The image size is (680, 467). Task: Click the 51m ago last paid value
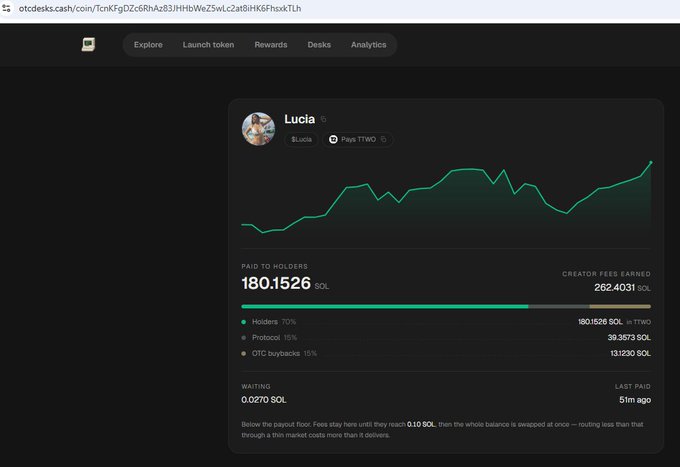coord(635,400)
